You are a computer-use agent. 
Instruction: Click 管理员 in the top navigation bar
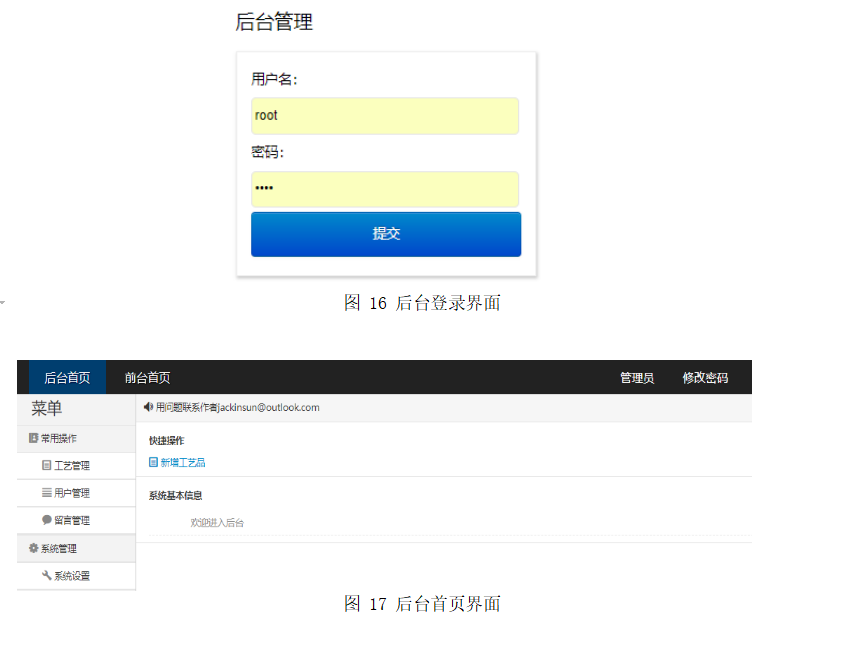point(636,377)
